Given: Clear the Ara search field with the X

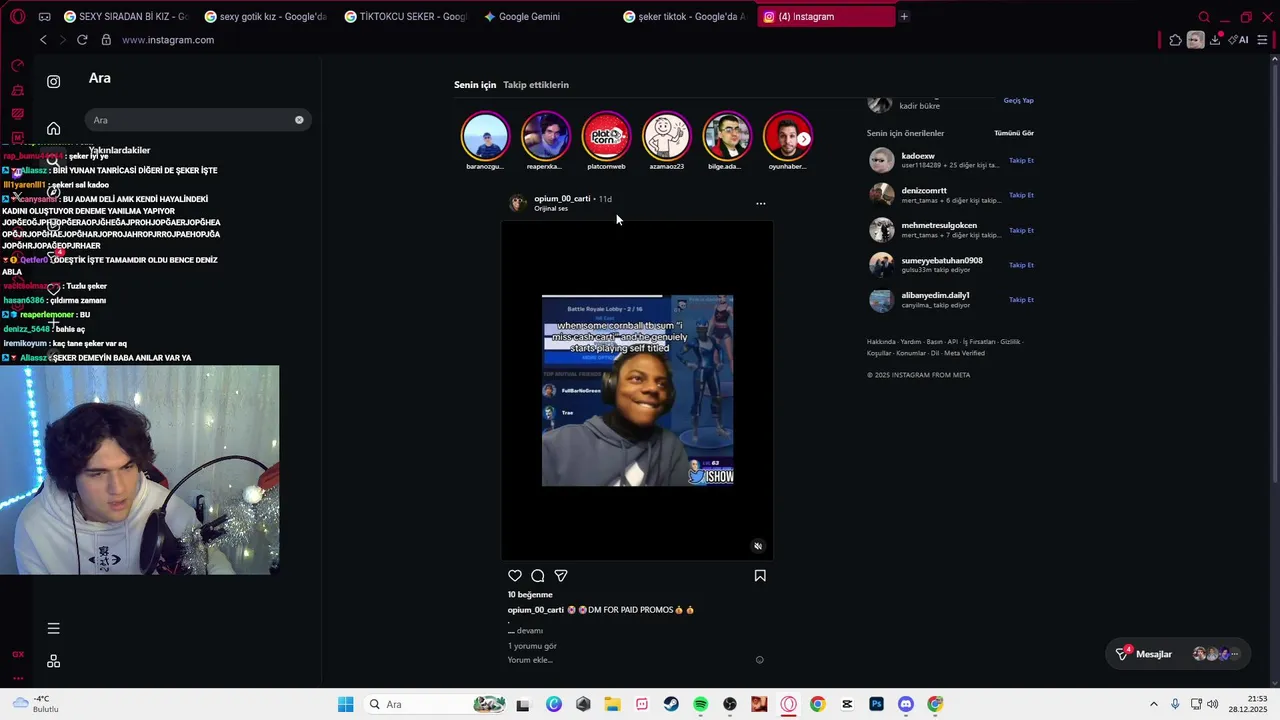Looking at the screenshot, I should click(299, 120).
